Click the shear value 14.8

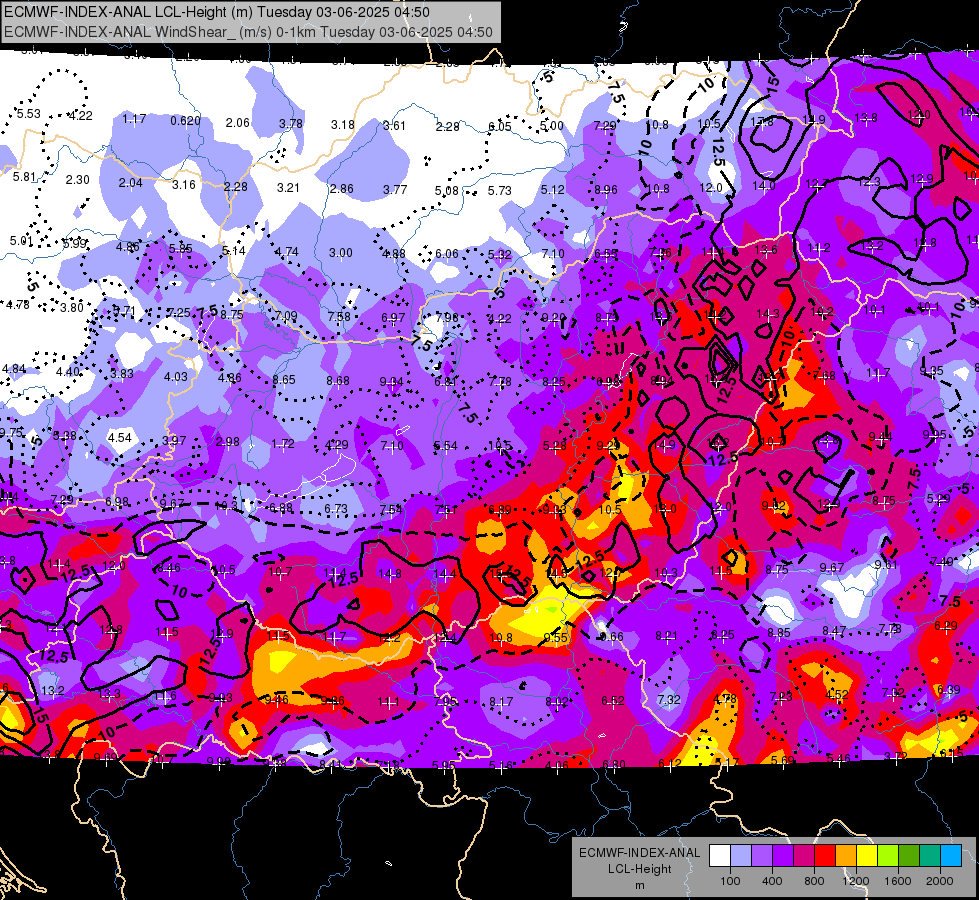(390, 573)
